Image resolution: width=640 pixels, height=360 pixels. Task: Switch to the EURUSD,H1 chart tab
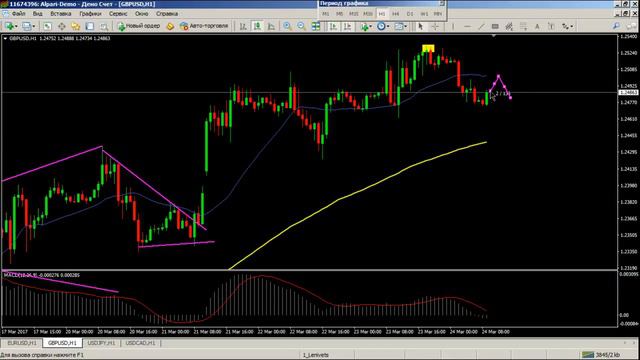(x=22, y=343)
